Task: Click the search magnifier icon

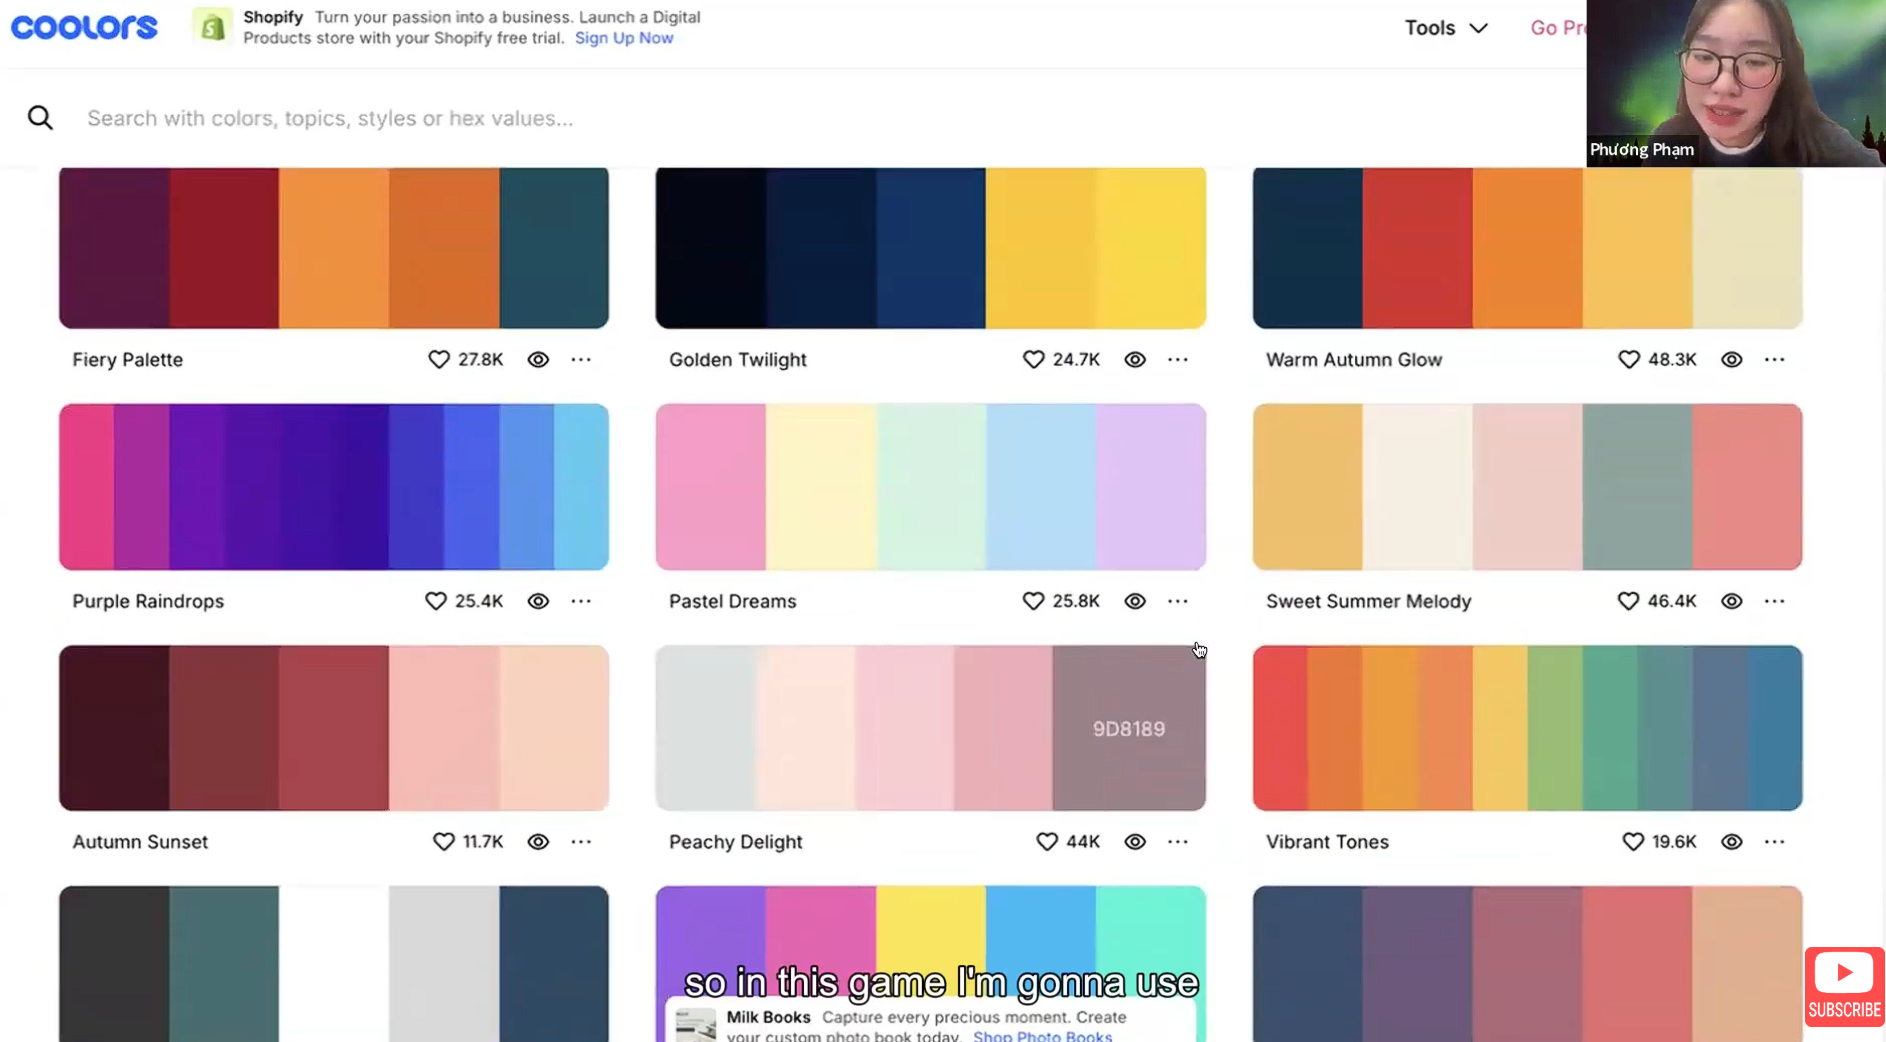Action: click(41, 117)
